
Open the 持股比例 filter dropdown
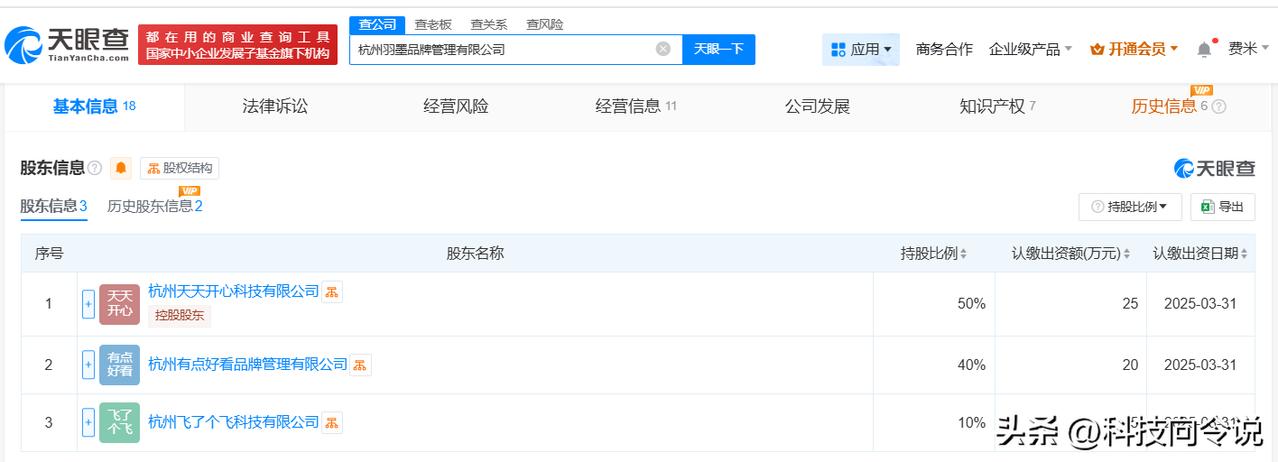pos(1130,207)
